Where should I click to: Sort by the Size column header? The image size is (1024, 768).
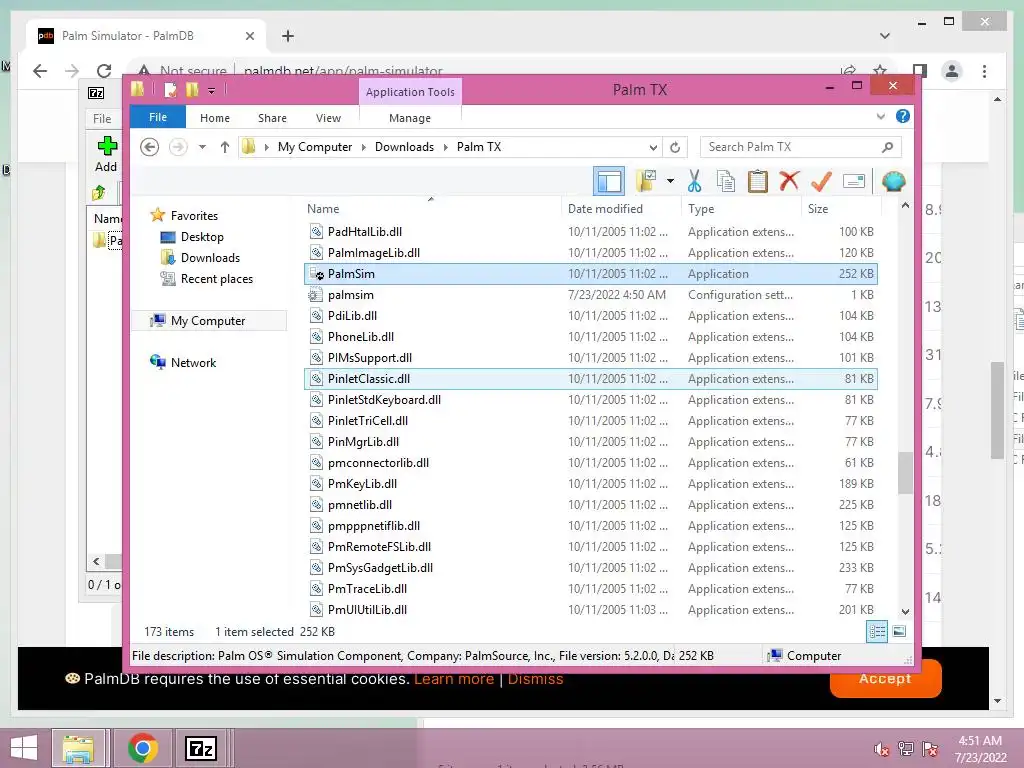click(840, 208)
